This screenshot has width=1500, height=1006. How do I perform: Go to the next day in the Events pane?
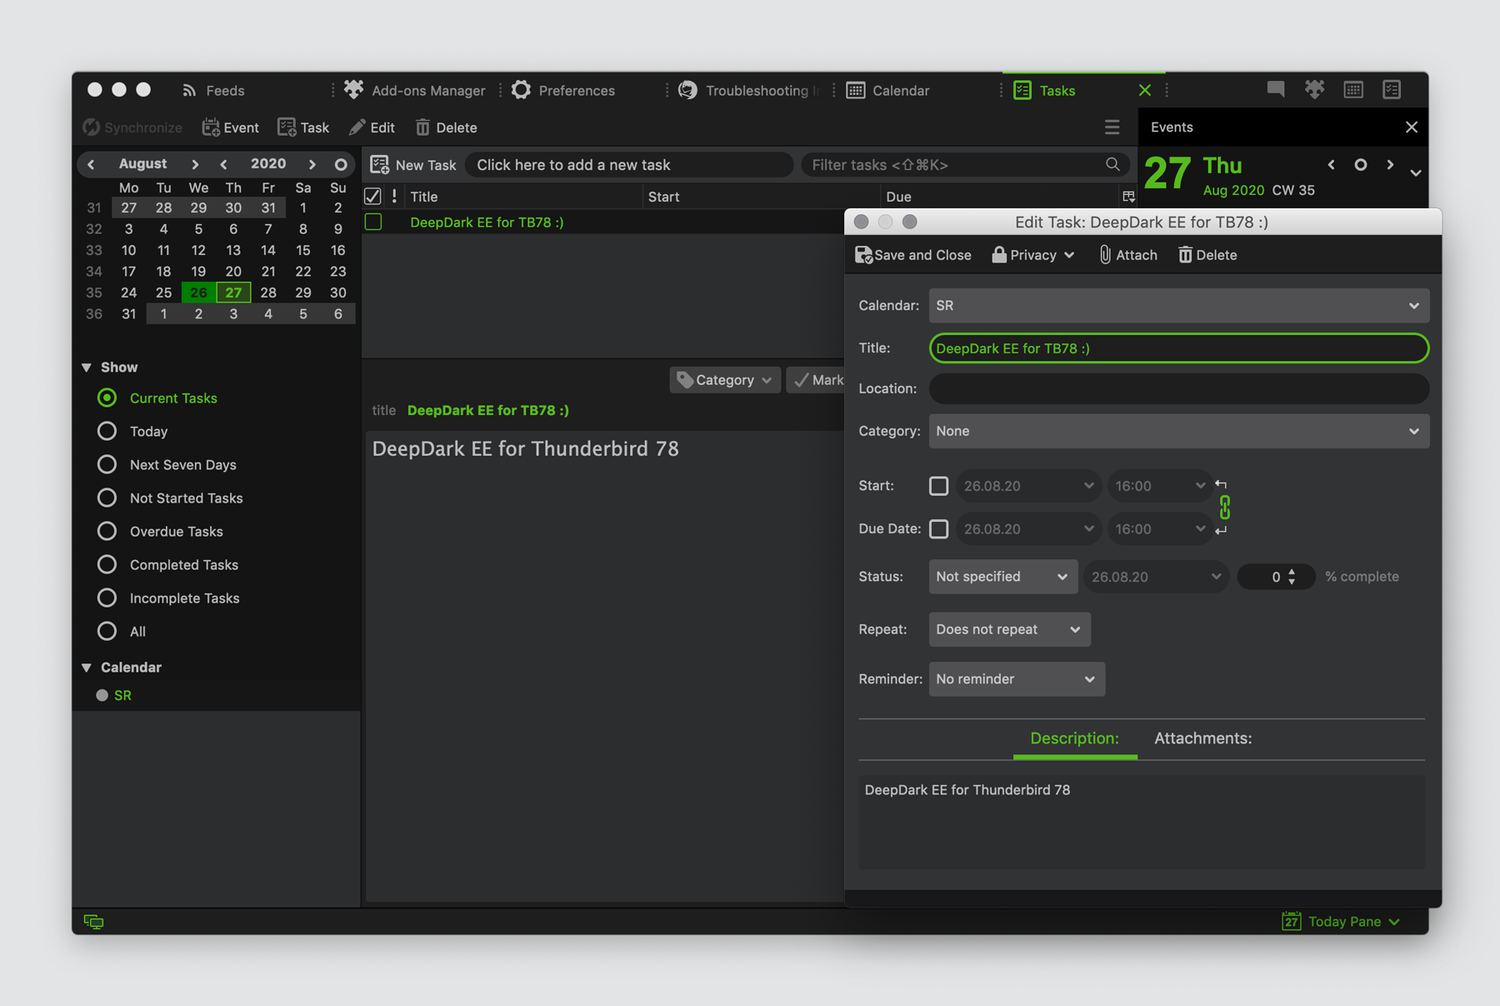click(x=1390, y=165)
